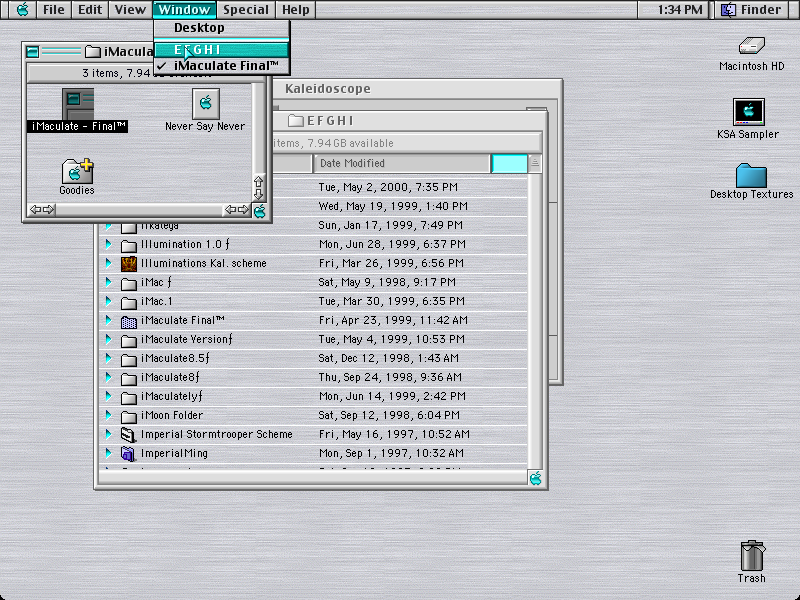The height and width of the screenshot is (600, 800).
Task: Select the Goodies folder icon
Action: pyautogui.click(x=77, y=171)
